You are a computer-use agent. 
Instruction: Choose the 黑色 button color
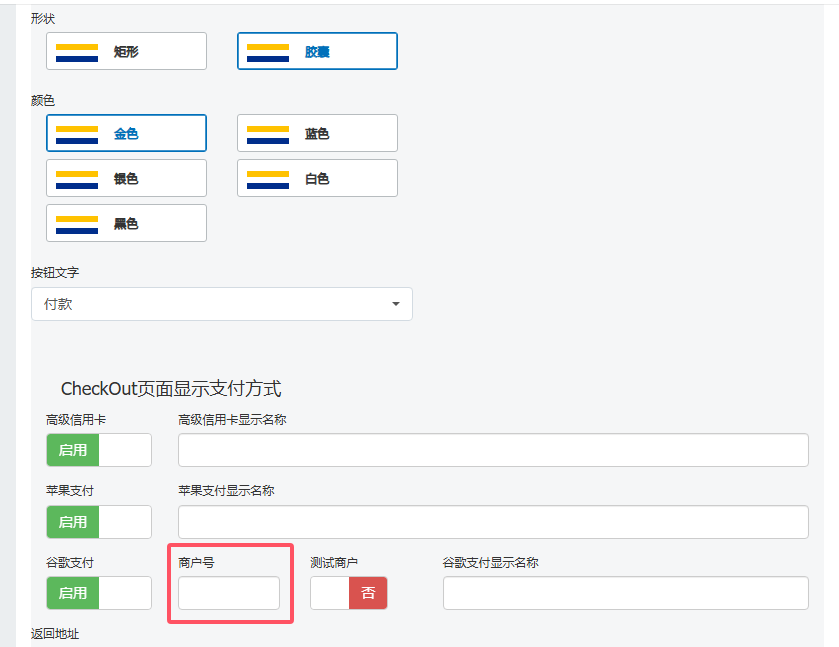tap(126, 223)
